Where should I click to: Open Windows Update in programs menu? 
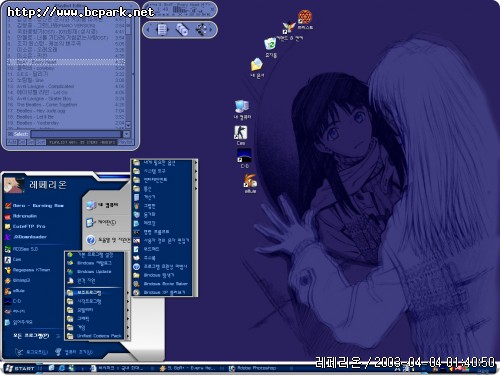click(x=89, y=272)
